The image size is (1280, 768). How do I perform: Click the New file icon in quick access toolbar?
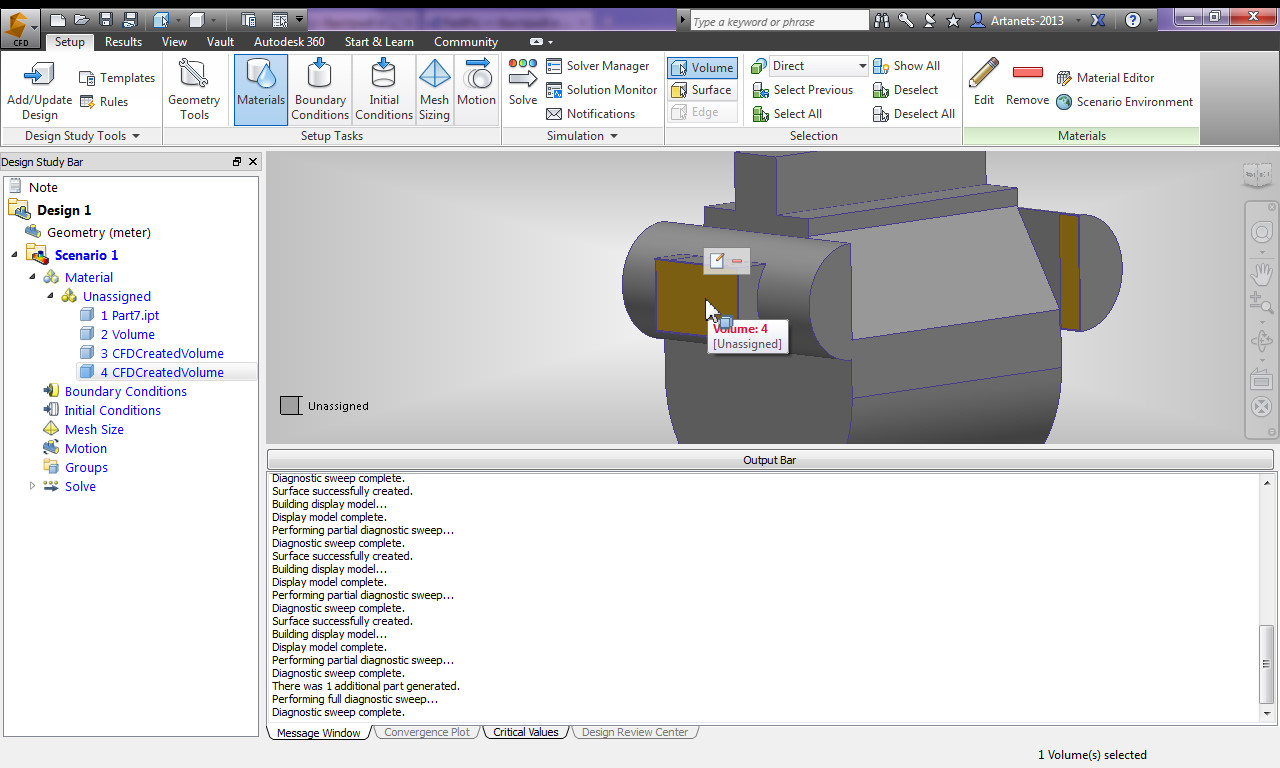pyautogui.click(x=58, y=20)
